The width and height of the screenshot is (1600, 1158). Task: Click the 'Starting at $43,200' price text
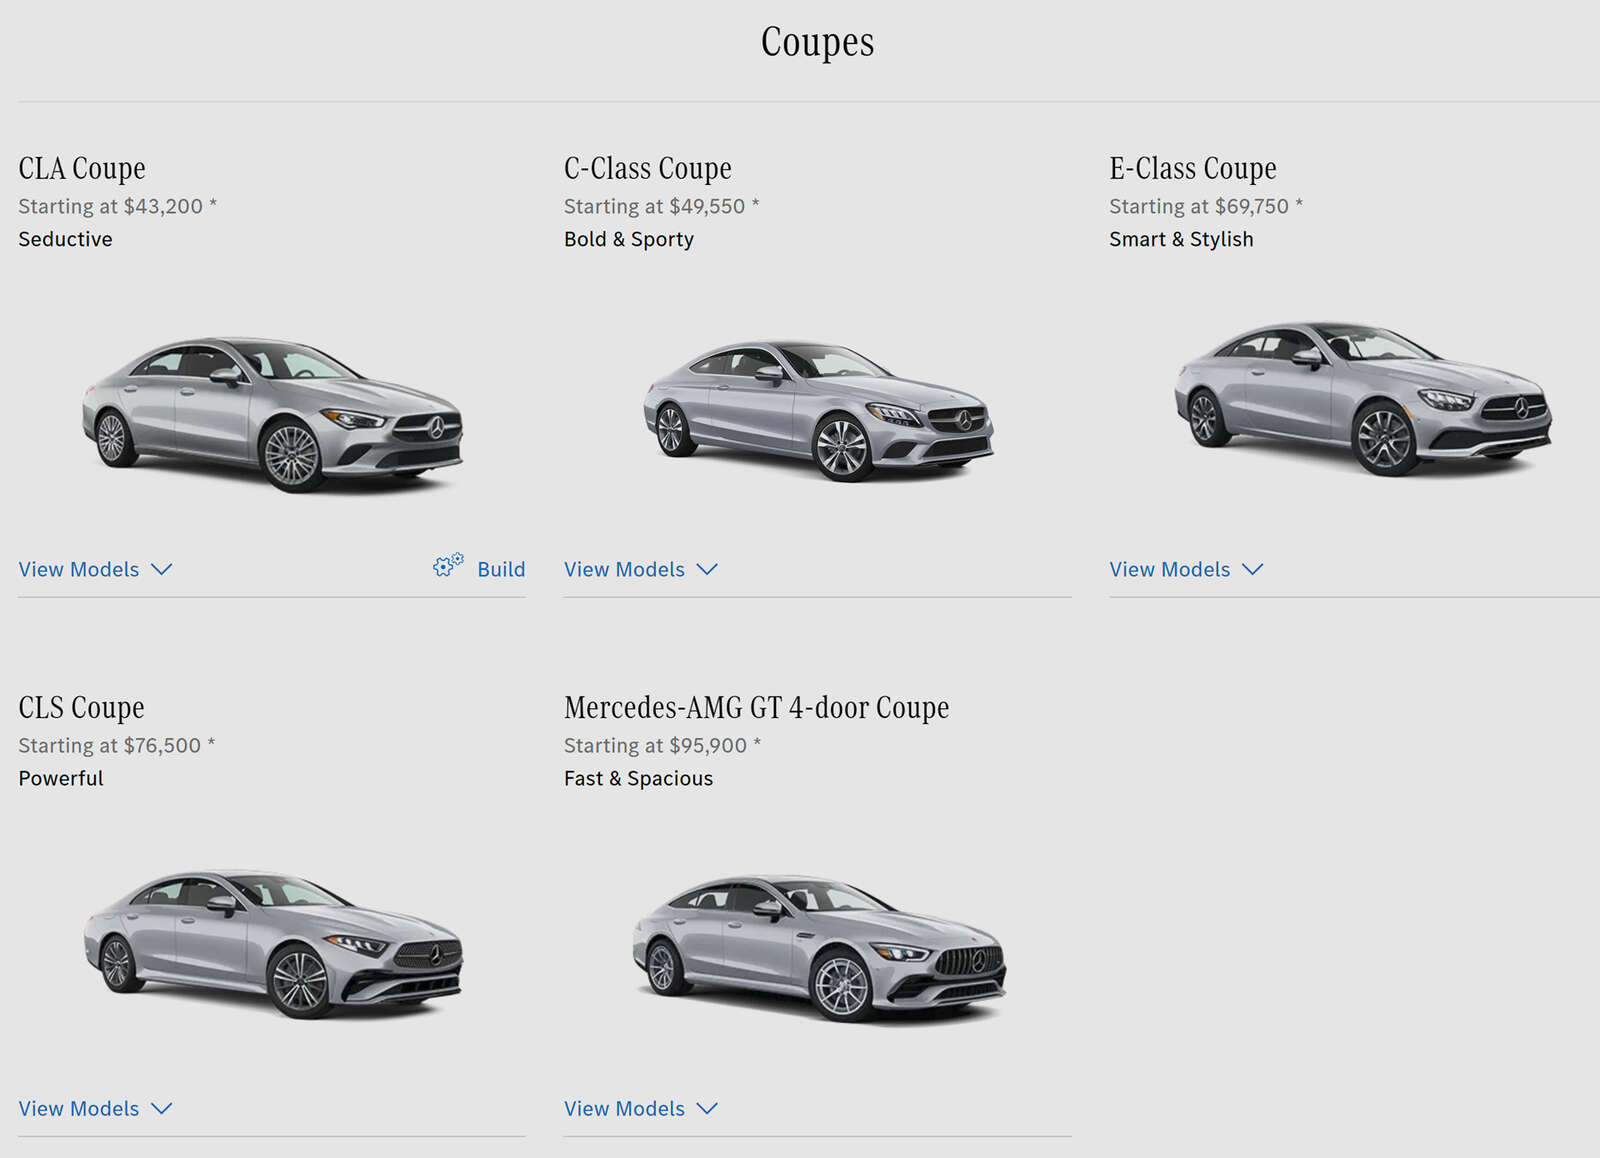117,206
